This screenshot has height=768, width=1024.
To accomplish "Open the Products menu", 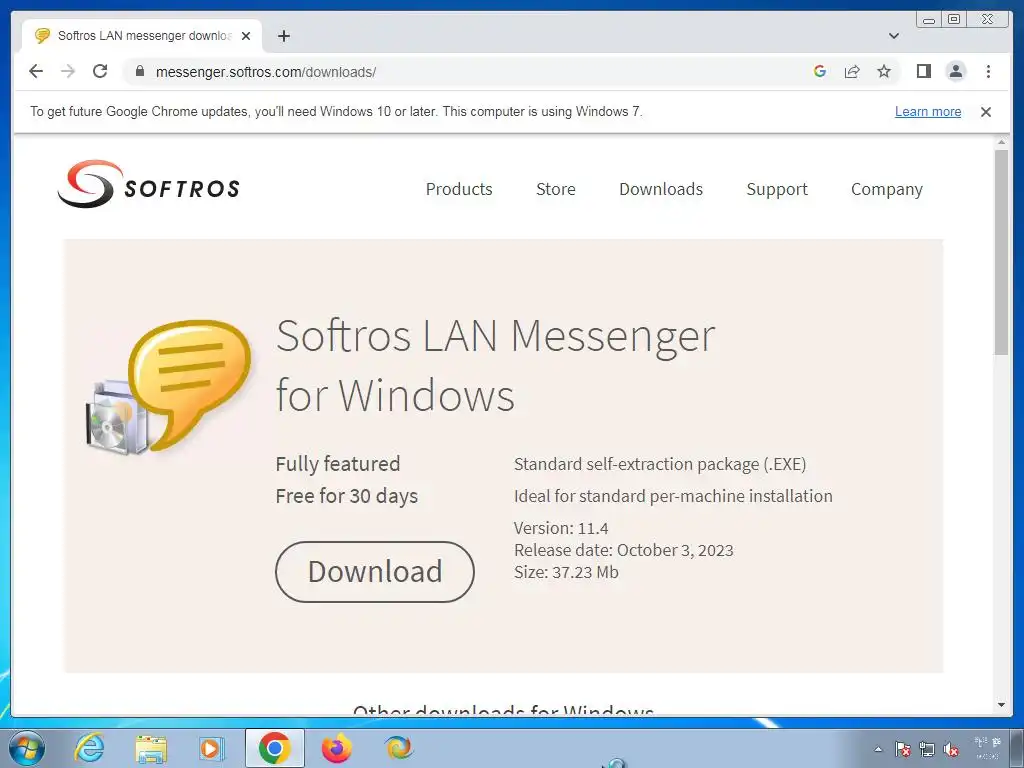I will tap(459, 189).
